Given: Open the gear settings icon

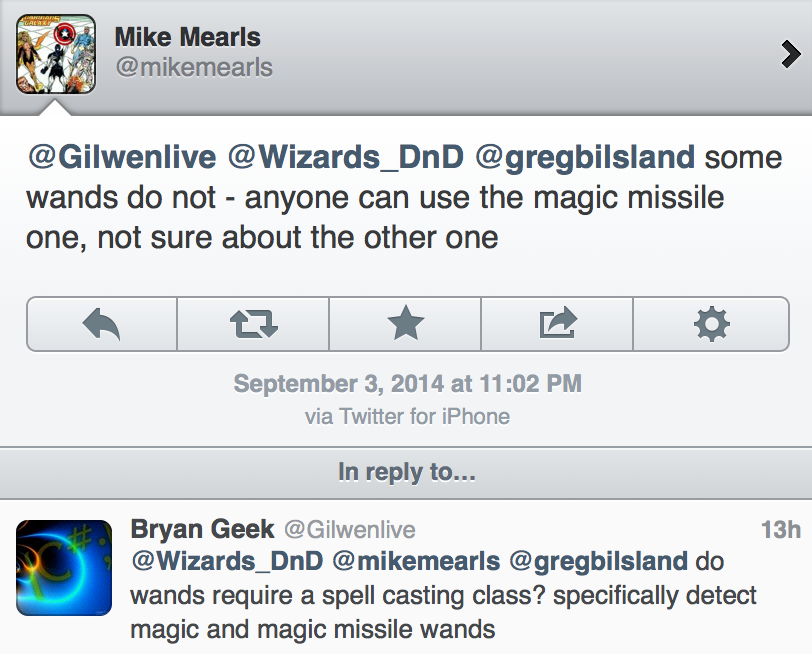Looking at the screenshot, I should [x=711, y=323].
